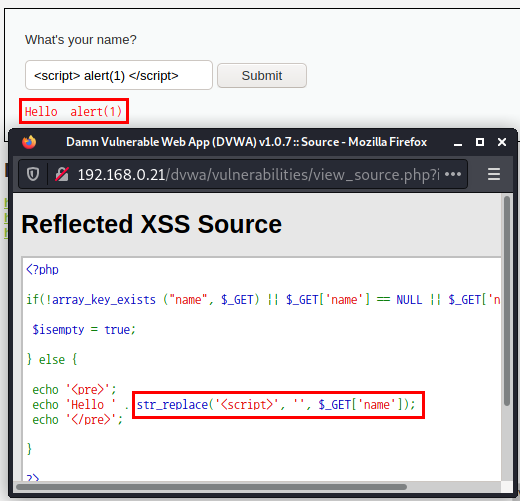
Task: Click the horizontal scrollbar of source window
Action: (x=211, y=487)
